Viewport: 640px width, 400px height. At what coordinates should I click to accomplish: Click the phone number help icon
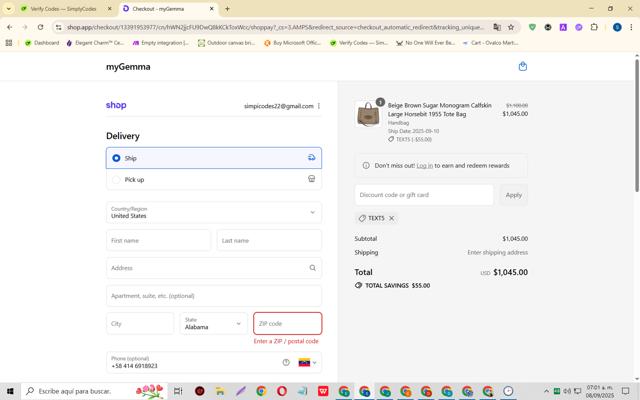point(286,362)
